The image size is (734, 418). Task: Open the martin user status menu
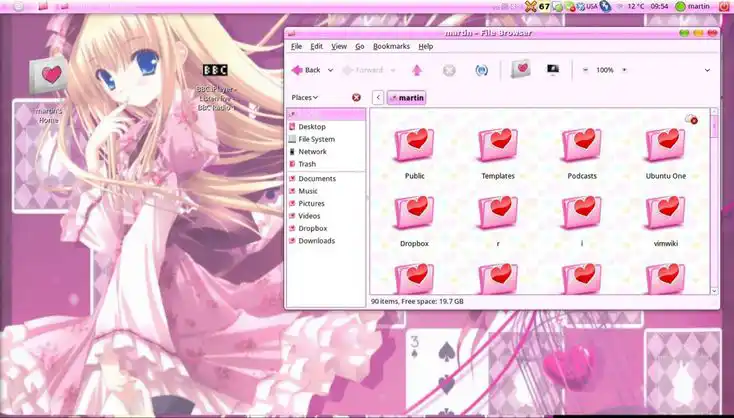(692, 7)
